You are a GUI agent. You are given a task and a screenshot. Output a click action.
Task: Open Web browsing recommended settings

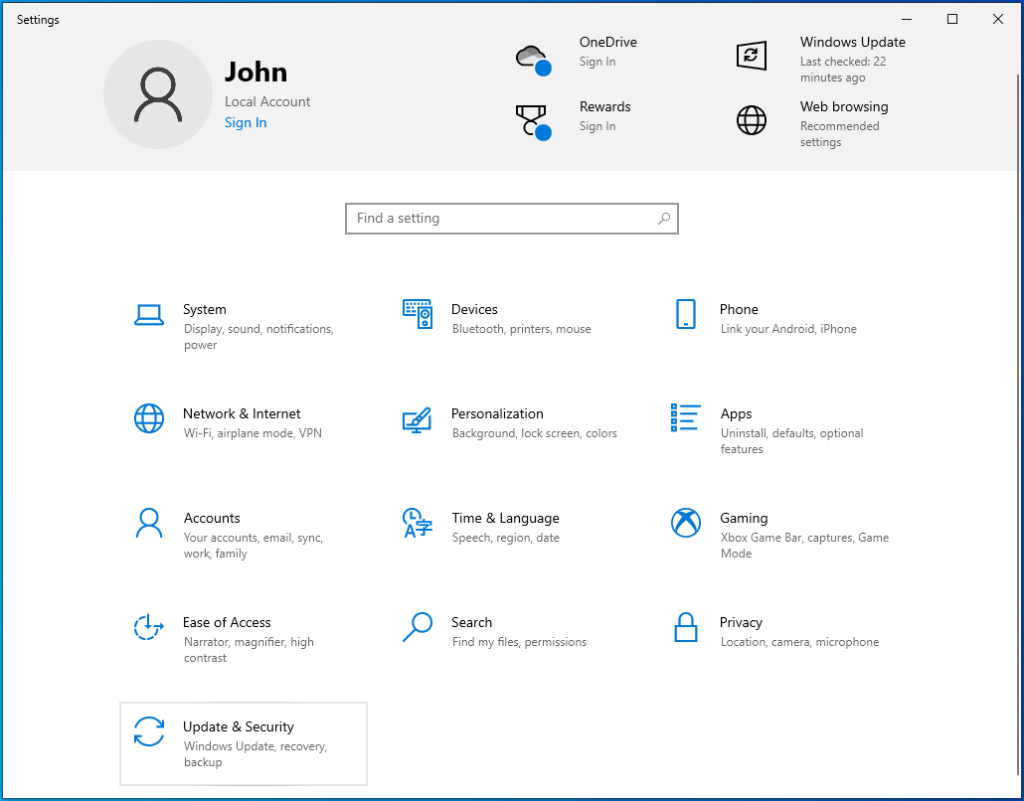[x=844, y=116]
